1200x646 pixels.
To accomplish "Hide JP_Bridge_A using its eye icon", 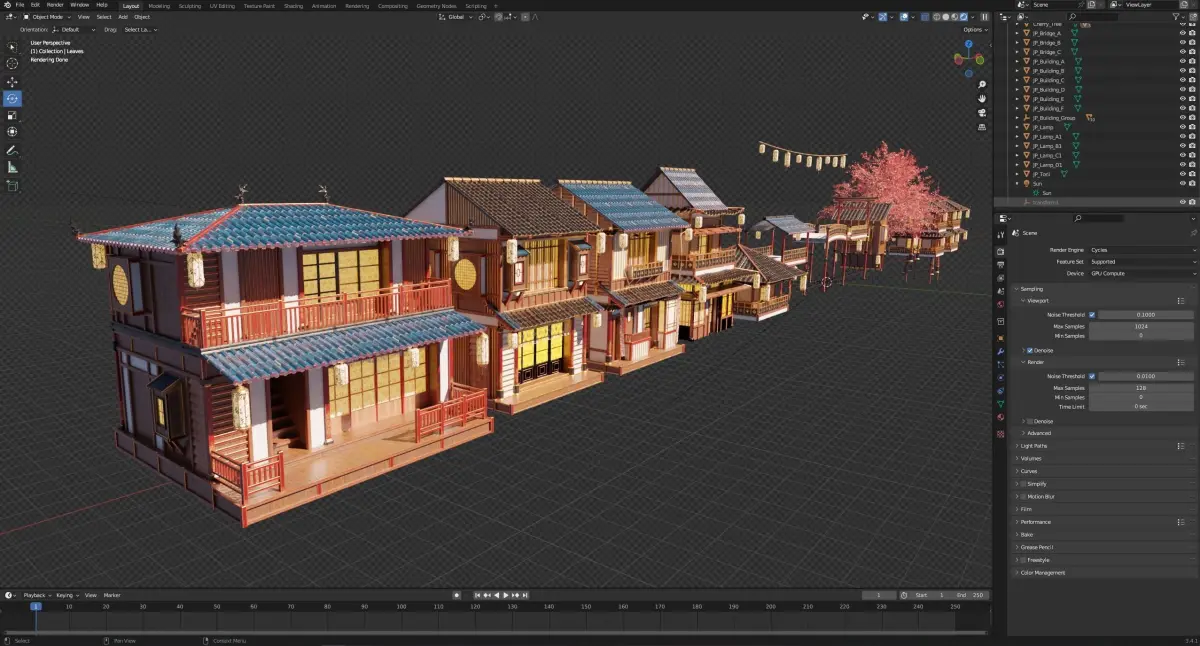I will (1183, 33).
